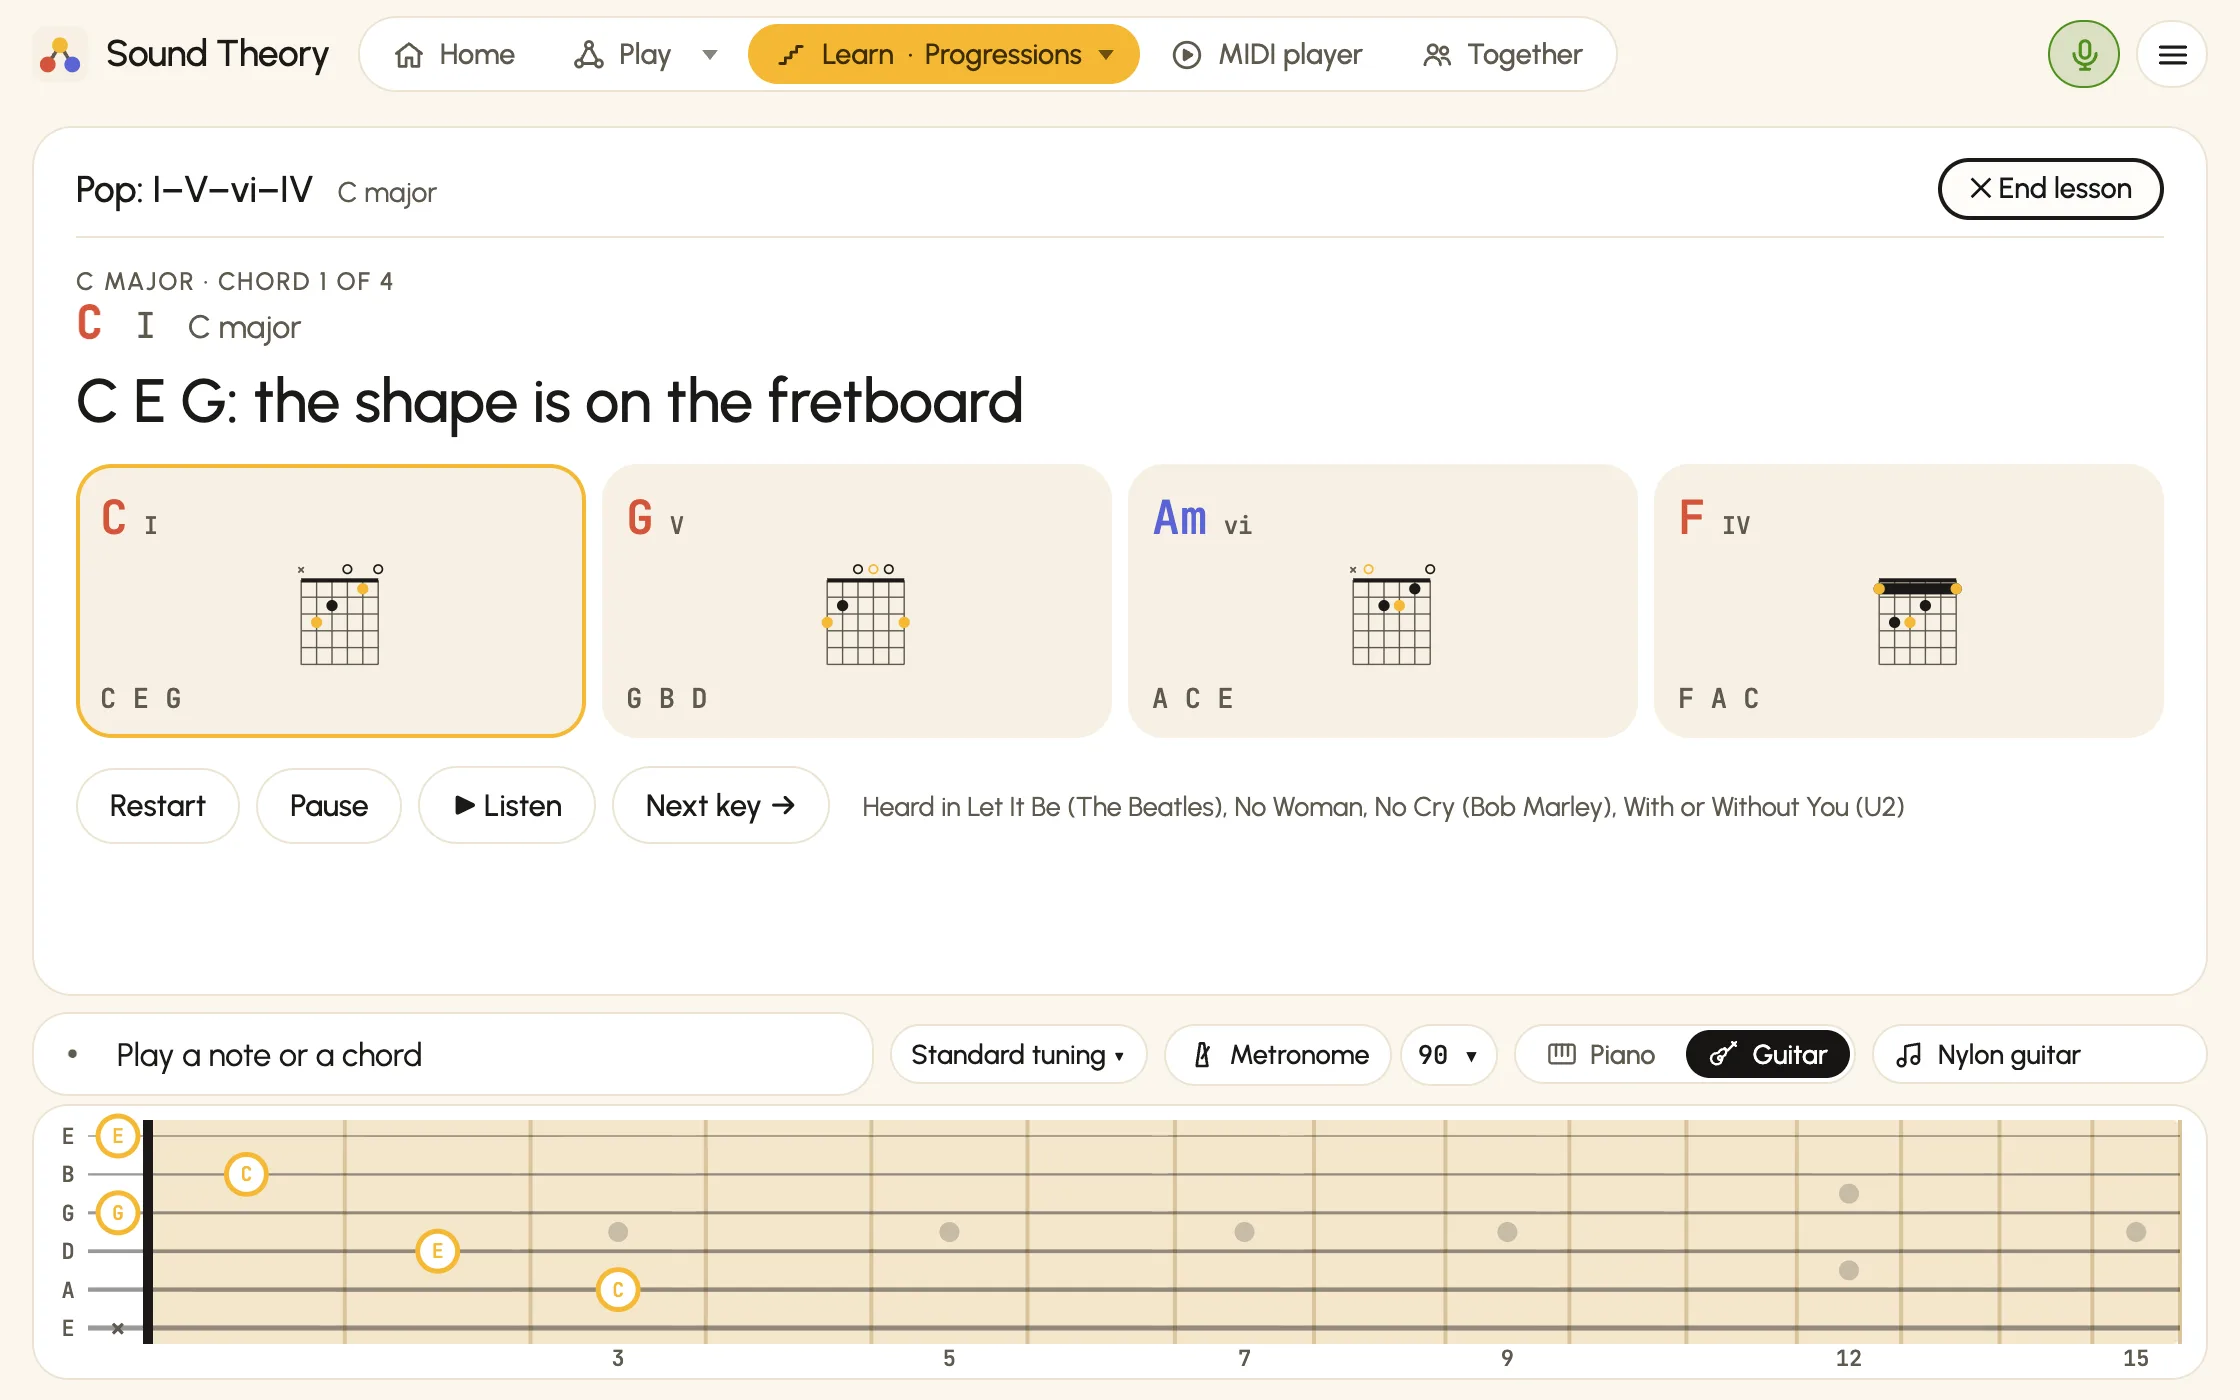This screenshot has width=2240, height=1400.
Task: Click the Pop: I–V–vi–IV lesson title
Action: point(194,189)
